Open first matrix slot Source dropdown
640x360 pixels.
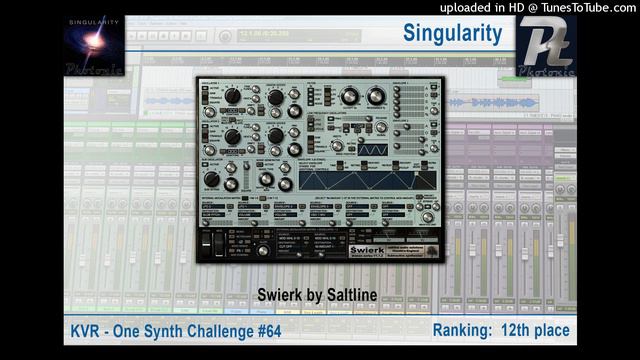coord(214,207)
